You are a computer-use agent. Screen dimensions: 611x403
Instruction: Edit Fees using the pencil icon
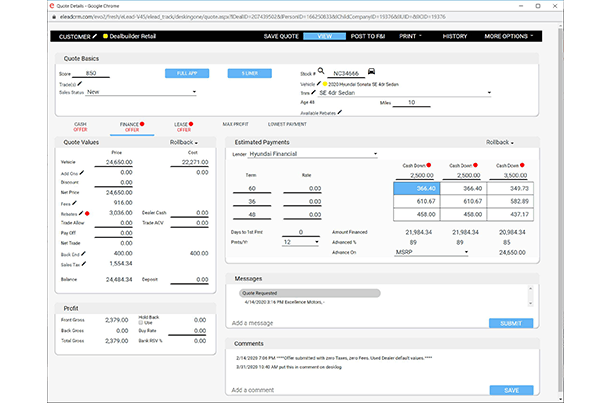click(74, 203)
